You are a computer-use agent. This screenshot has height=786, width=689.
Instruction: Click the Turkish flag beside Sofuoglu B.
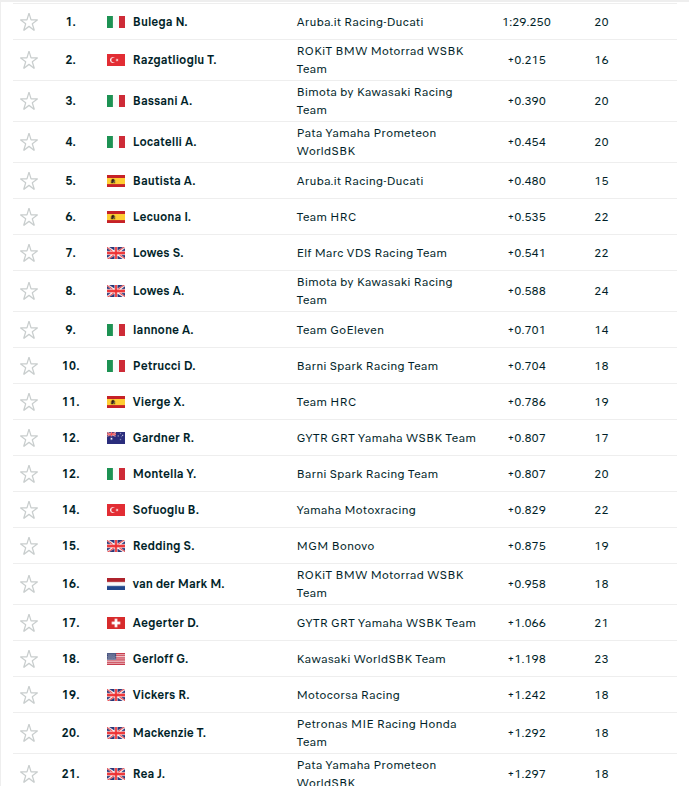click(x=116, y=510)
